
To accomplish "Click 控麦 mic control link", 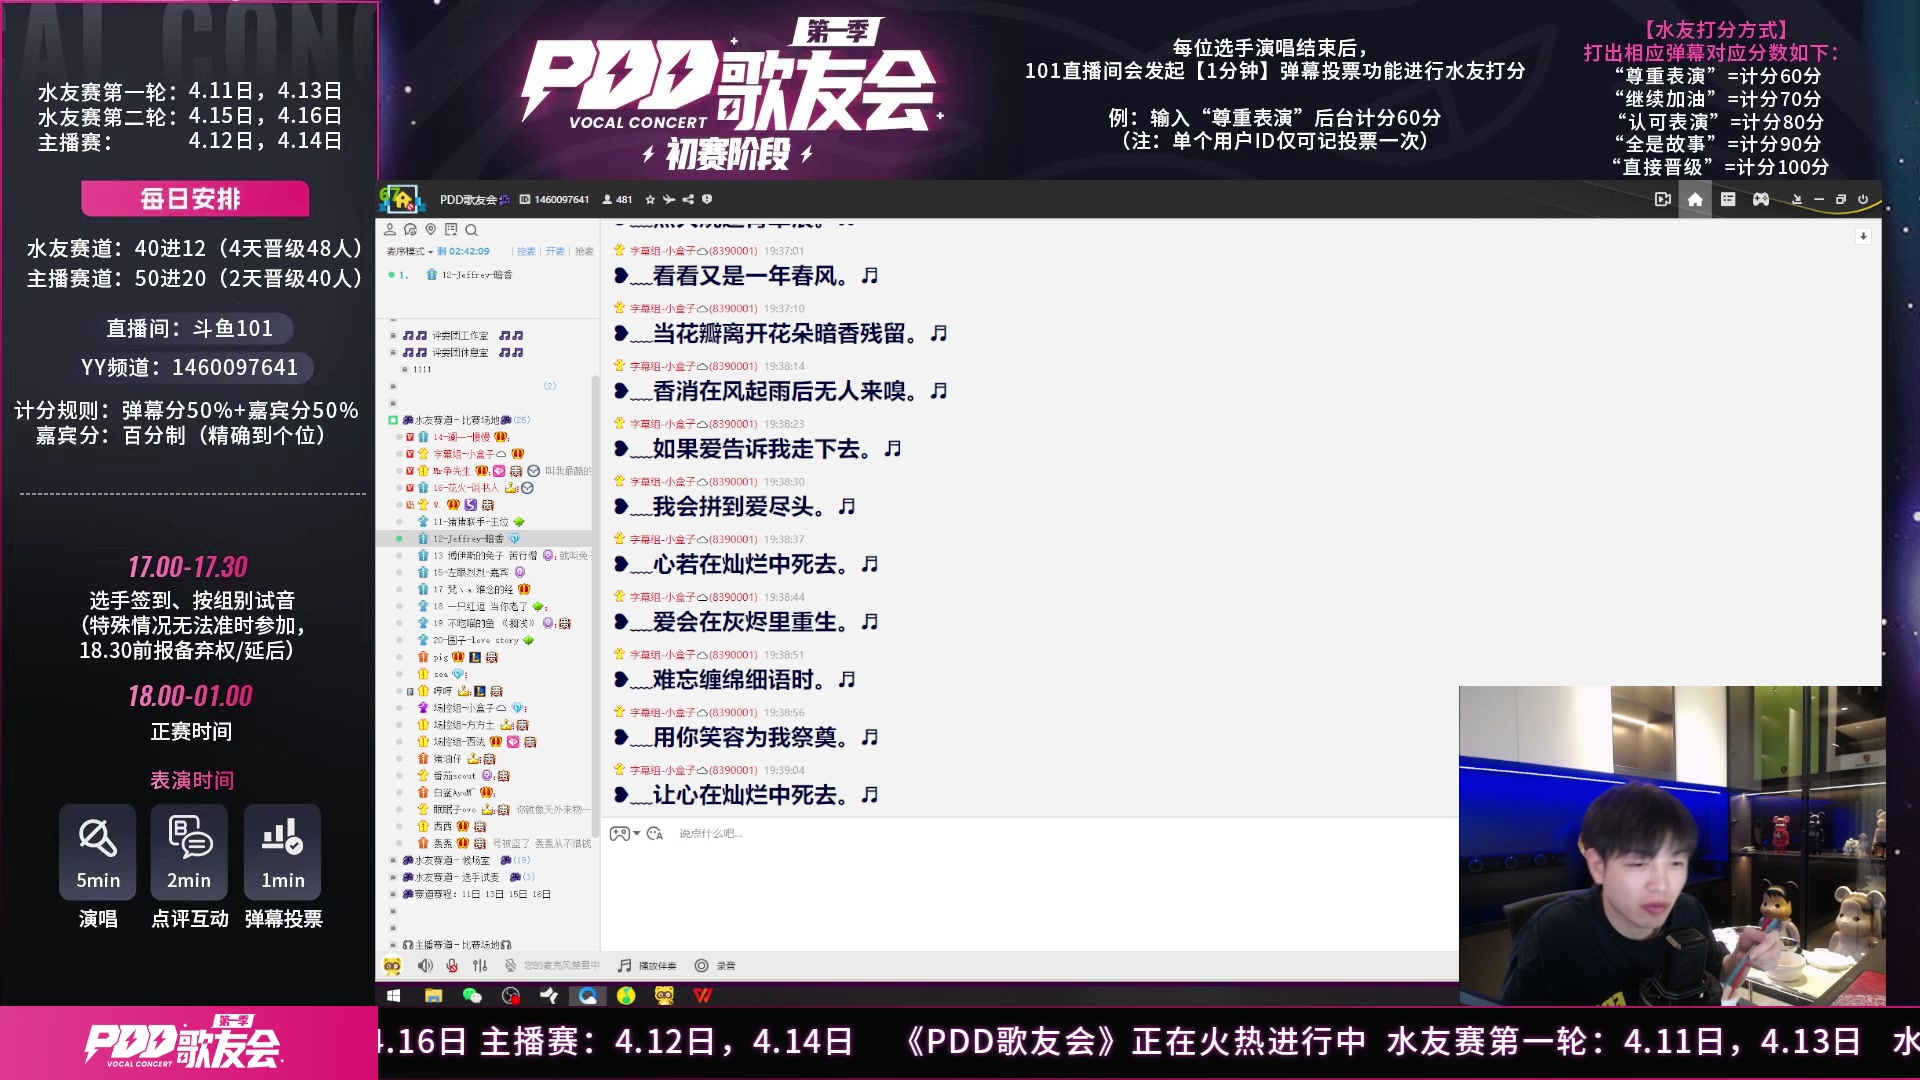I will 526,251.
